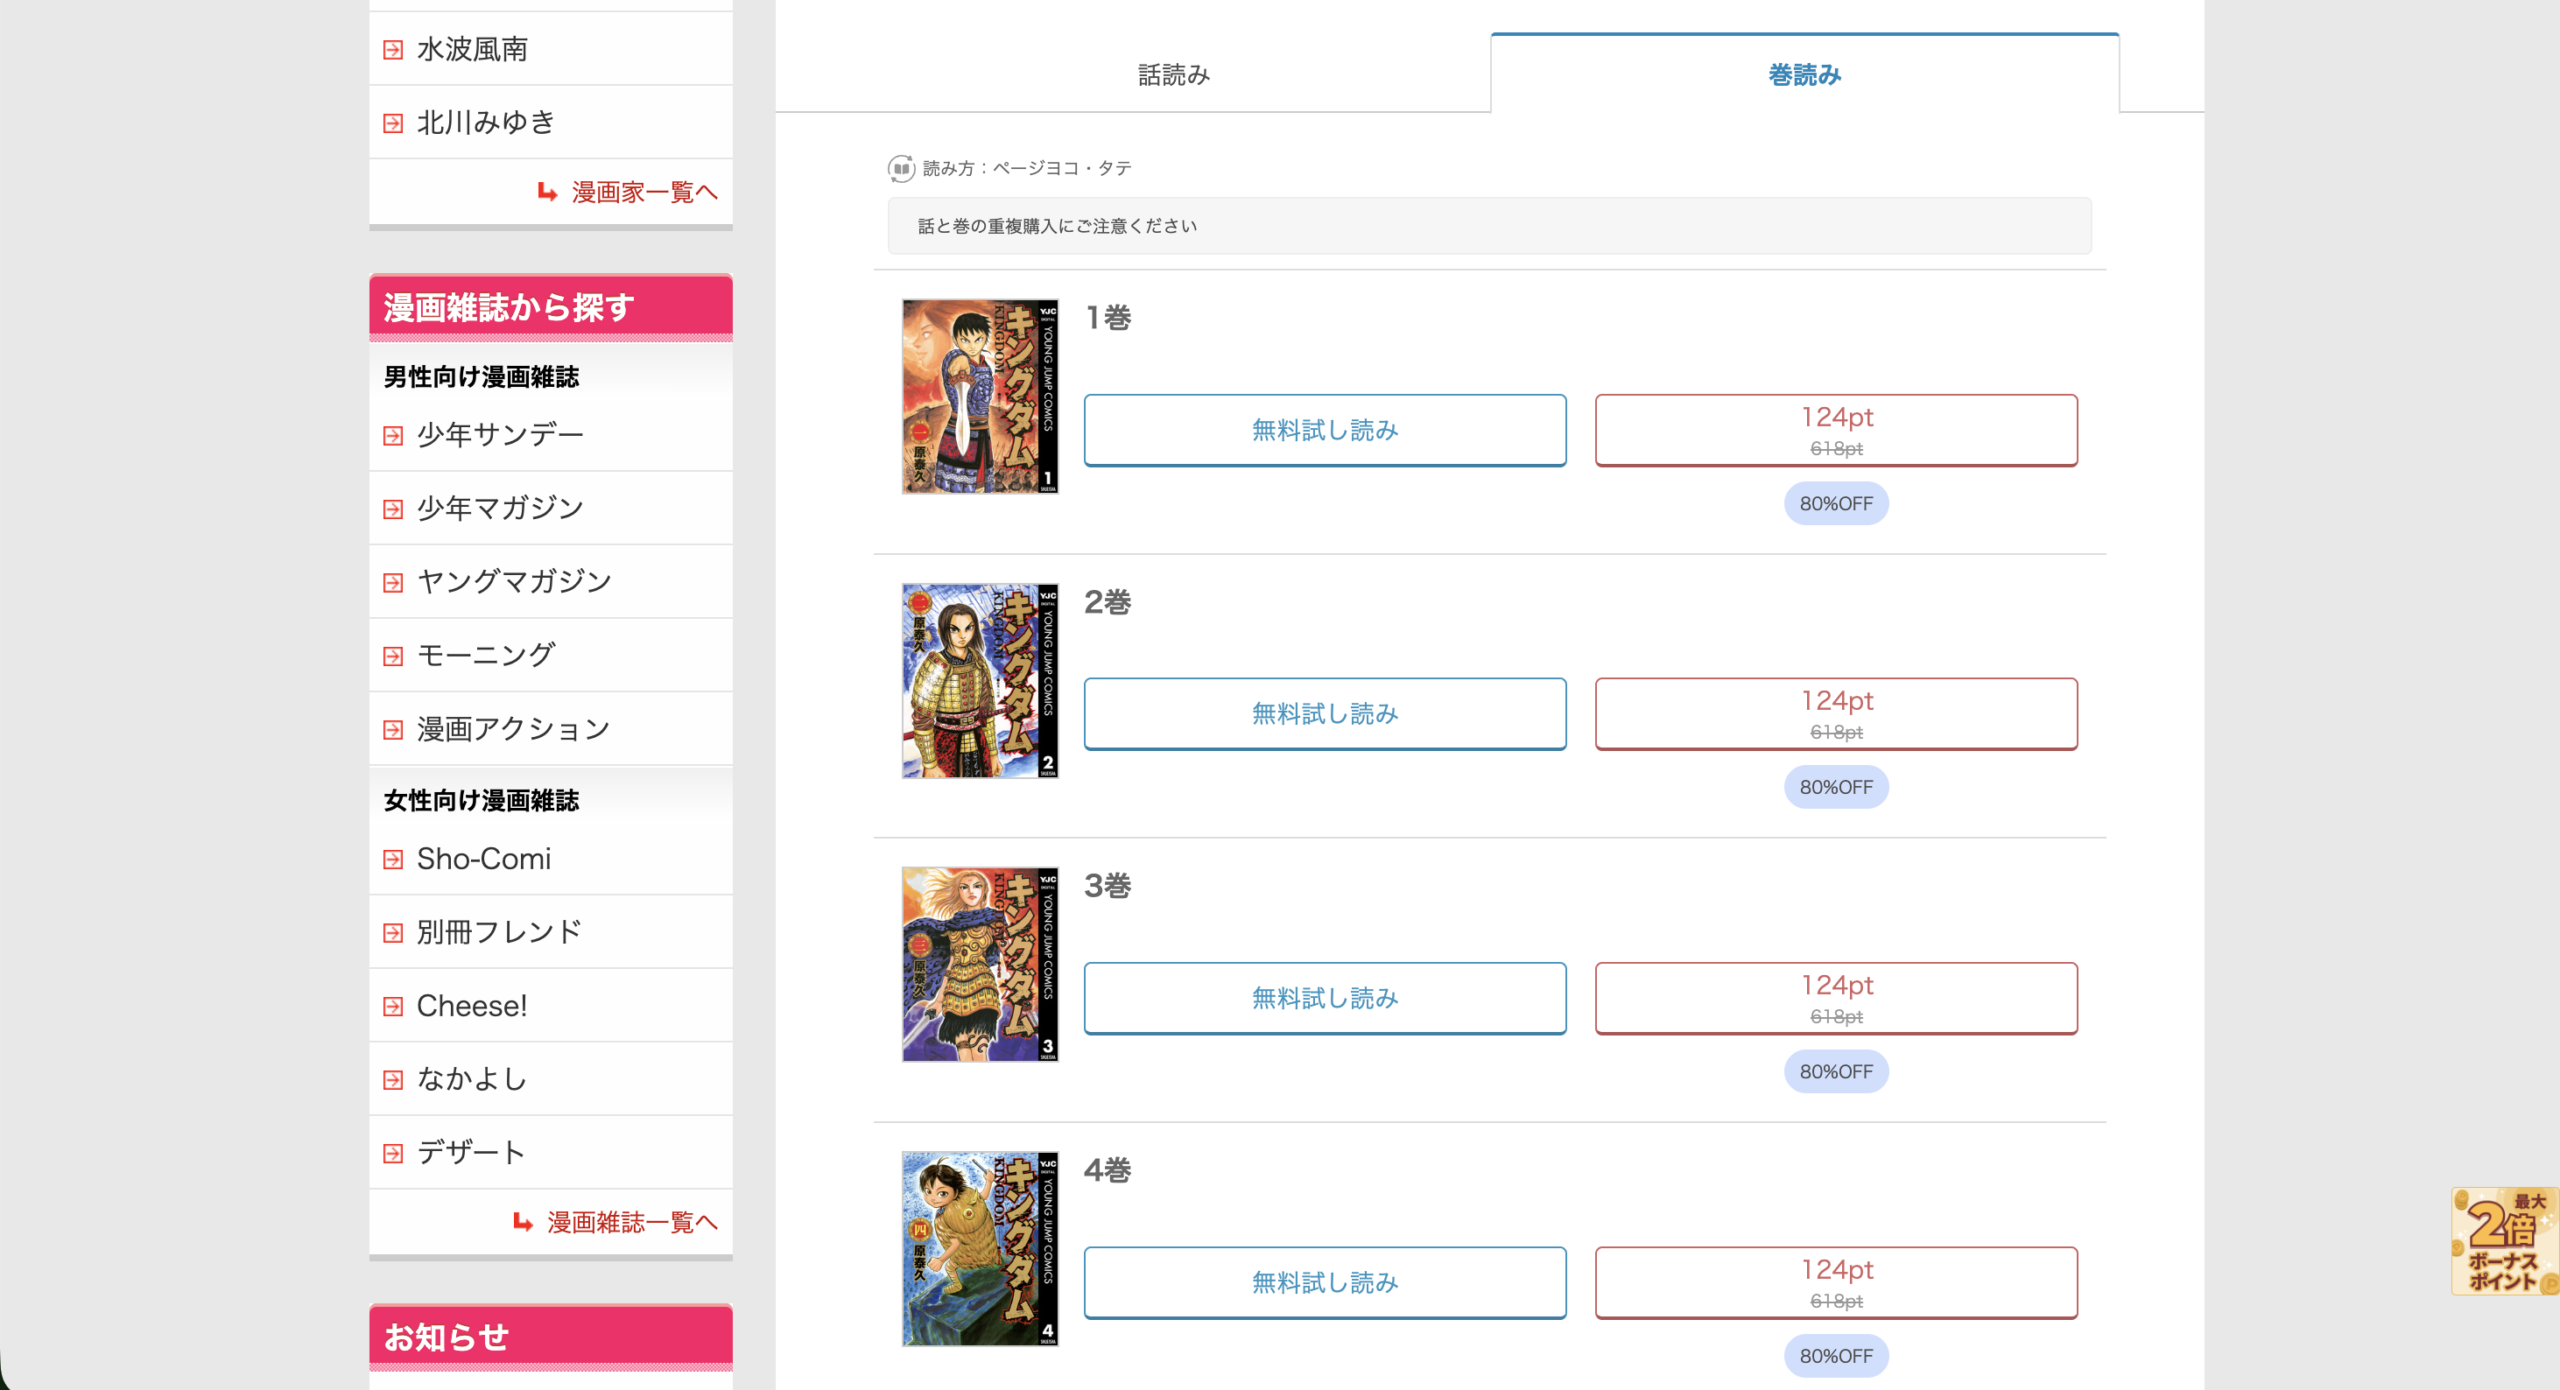Click arrow icon beside 別冊フレンド
The image size is (2560, 1390).
(x=393, y=933)
